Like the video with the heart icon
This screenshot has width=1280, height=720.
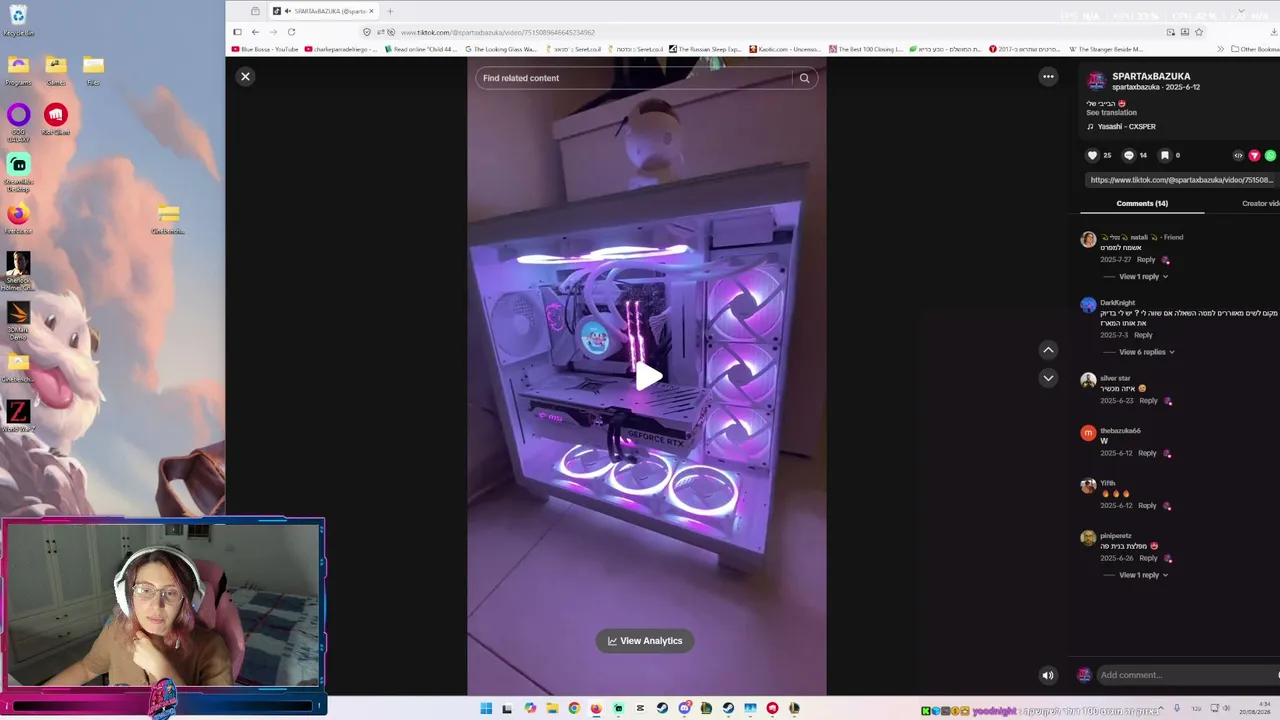tap(1092, 155)
